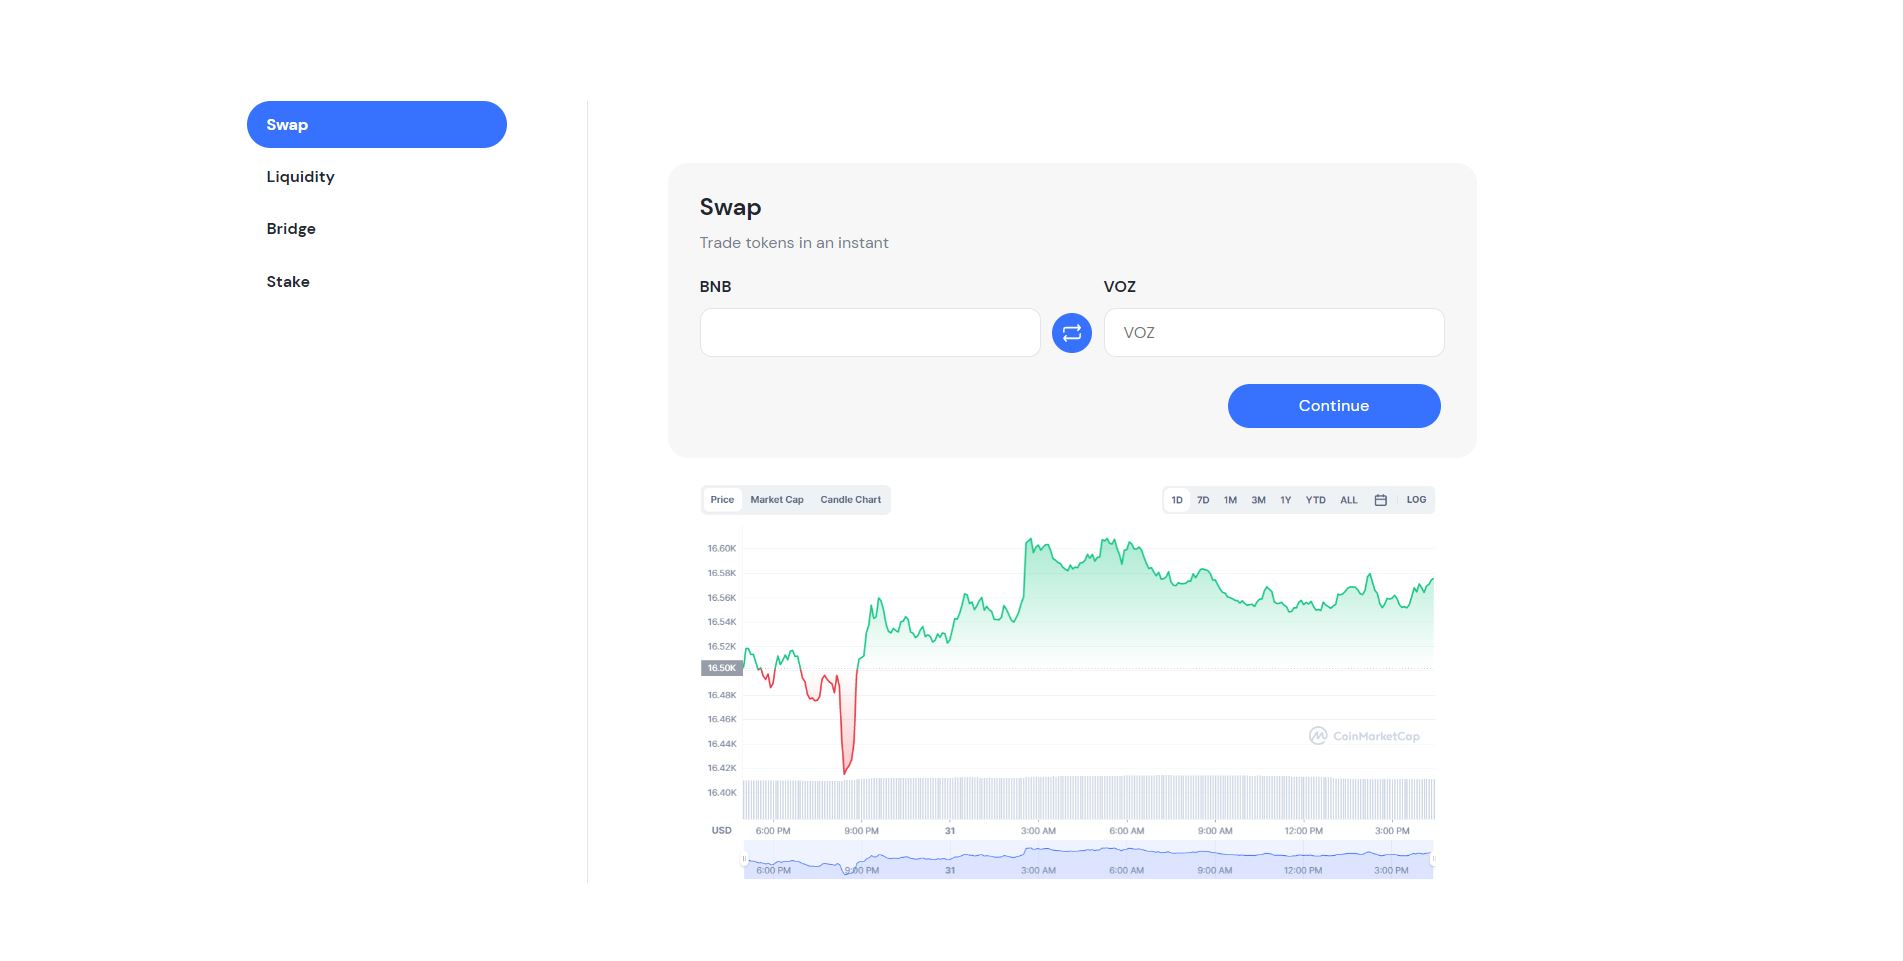
Task: Open the Stake section
Action: (288, 282)
